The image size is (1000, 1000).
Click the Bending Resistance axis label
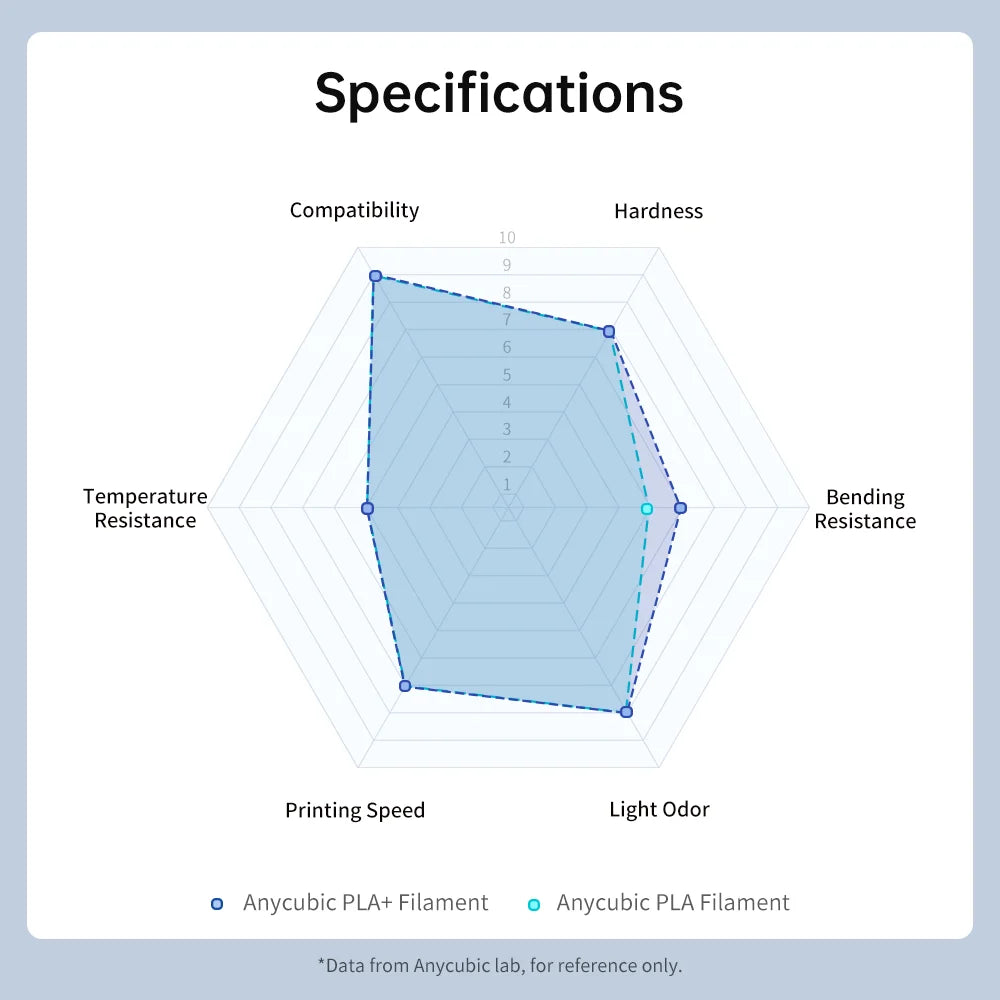click(865, 509)
